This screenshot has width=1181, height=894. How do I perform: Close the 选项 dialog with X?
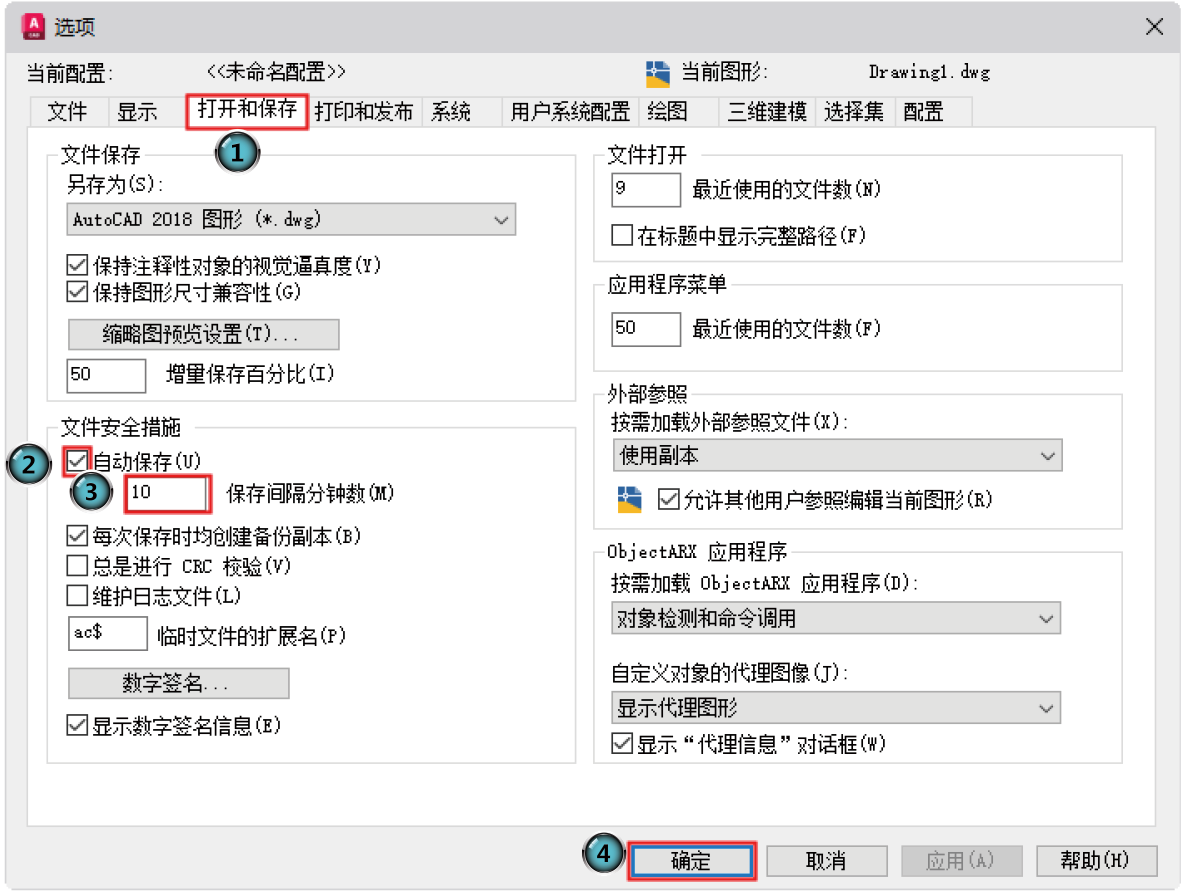1153,27
